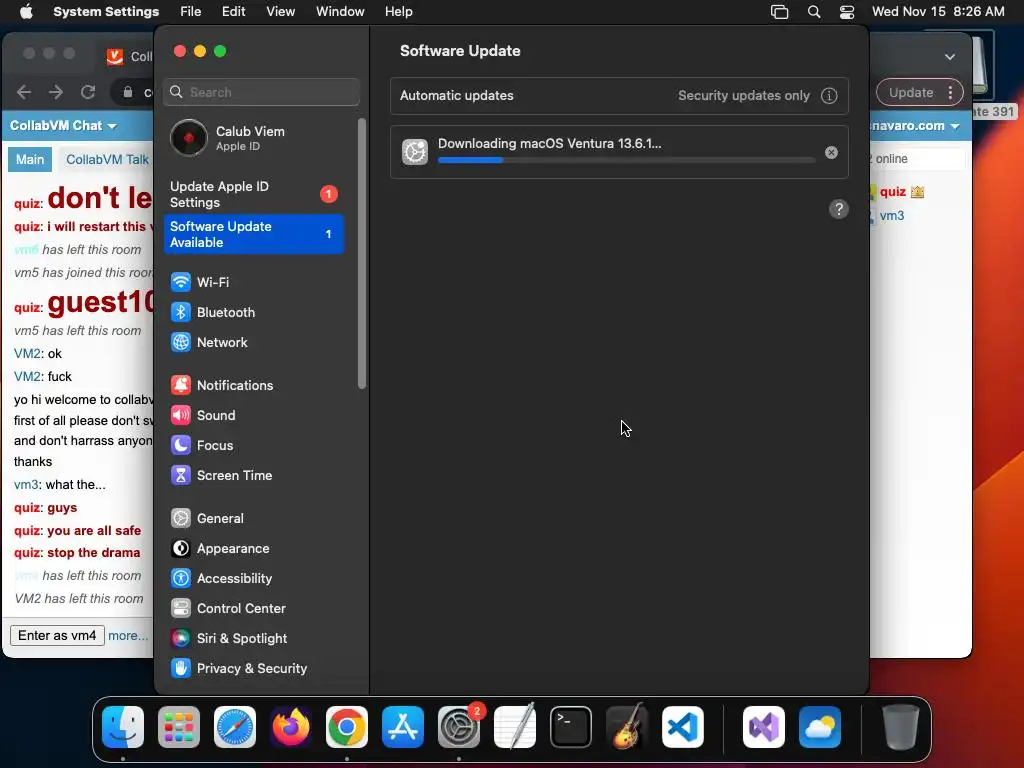Viewport: 1024px width, 768px height.
Task: Open the Help menu
Action: point(398,12)
